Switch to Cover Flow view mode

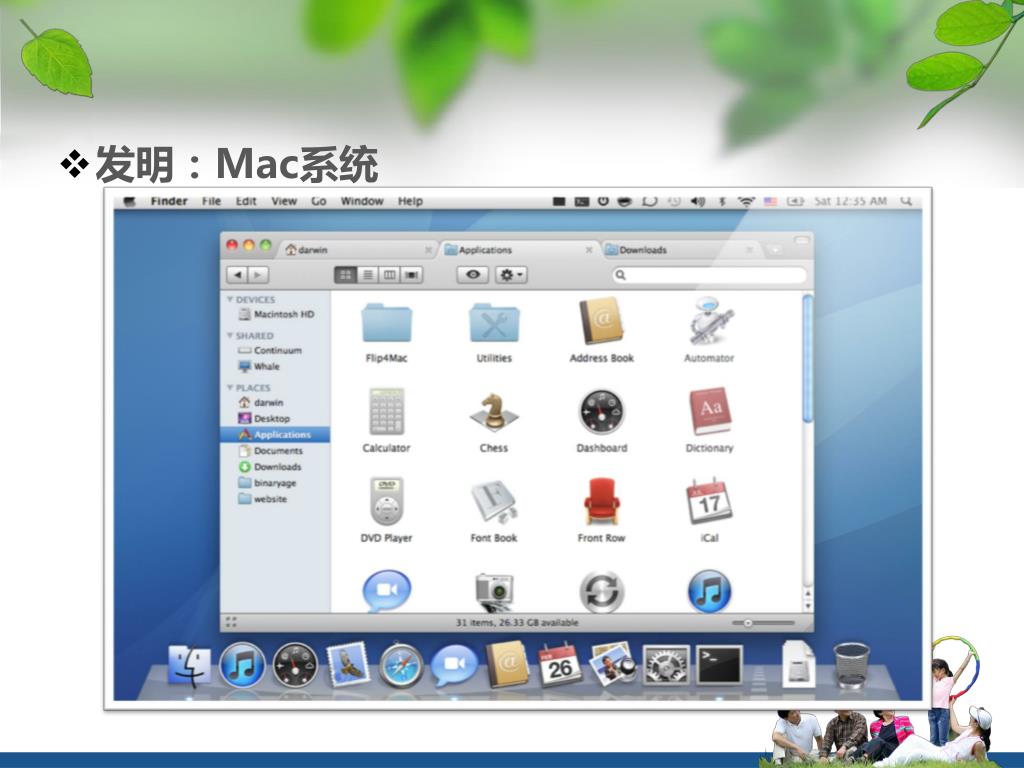click(411, 275)
